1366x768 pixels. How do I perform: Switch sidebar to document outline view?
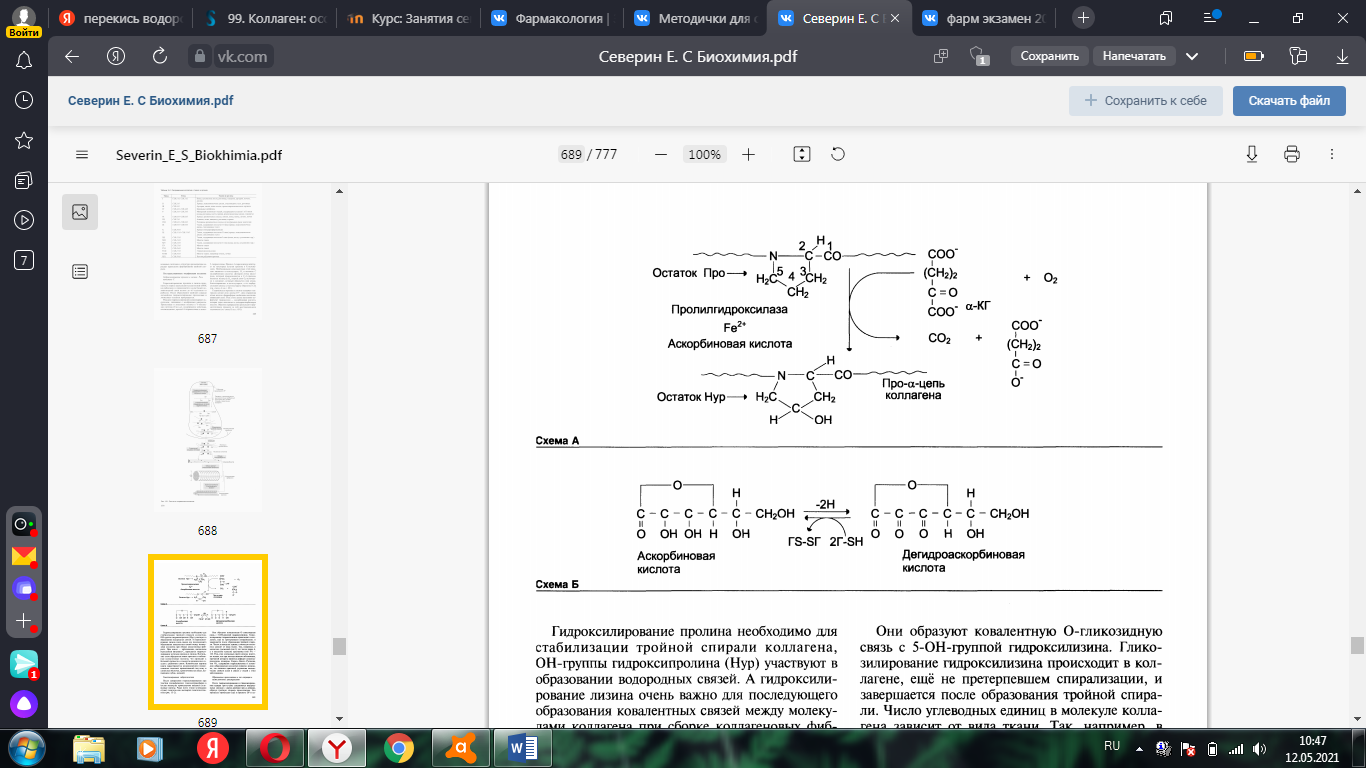pos(80,271)
